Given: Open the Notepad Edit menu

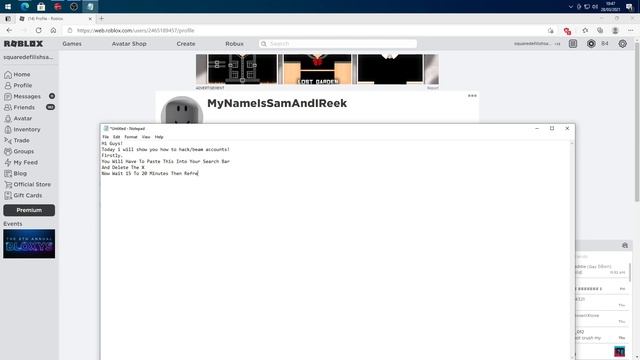Looking at the screenshot, I should tap(116, 137).
